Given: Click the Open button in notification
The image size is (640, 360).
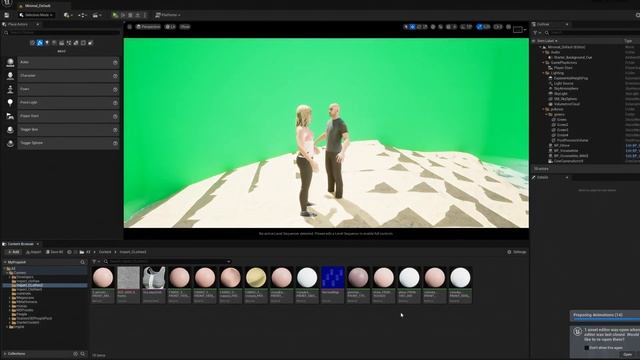Looking at the screenshot, I should [x=628, y=355].
